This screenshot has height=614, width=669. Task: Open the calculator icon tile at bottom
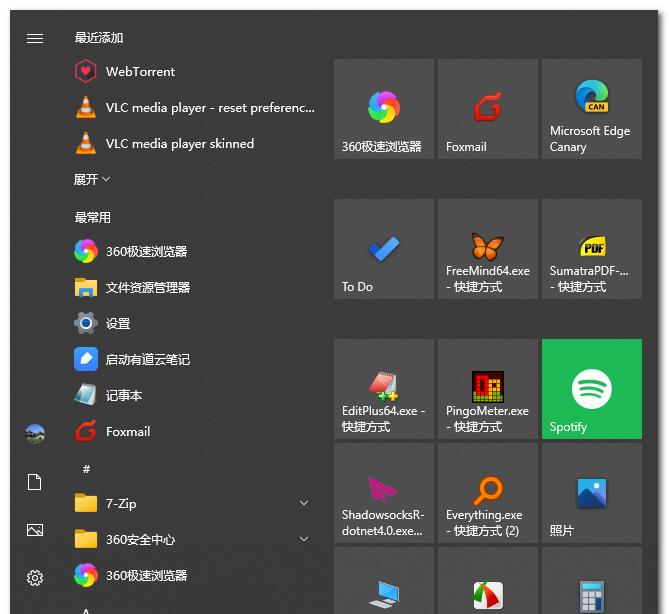[592, 581]
